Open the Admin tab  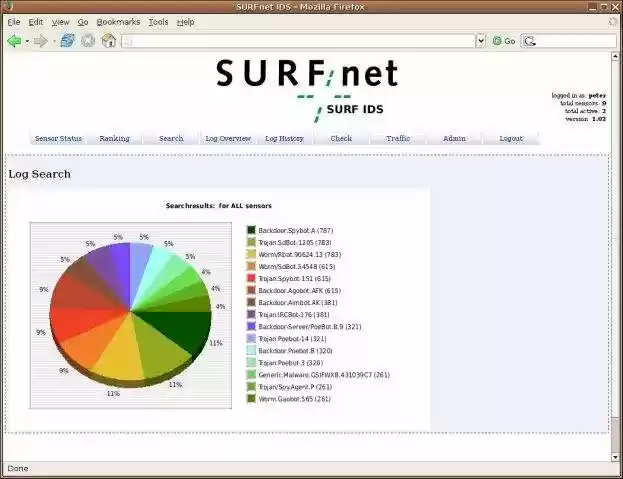click(455, 138)
